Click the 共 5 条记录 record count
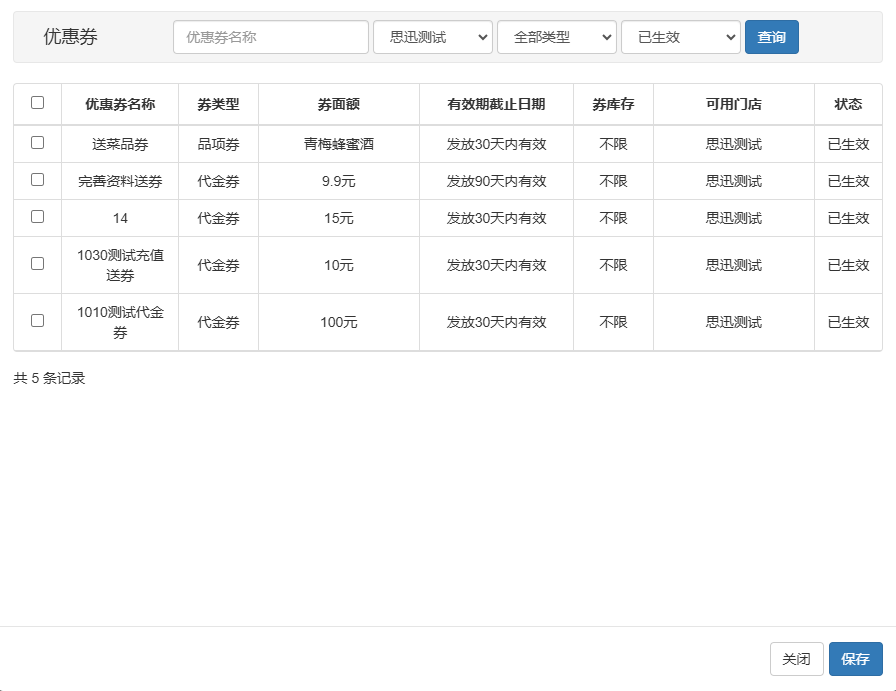The width and height of the screenshot is (896, 691). [x=50, y=378]
